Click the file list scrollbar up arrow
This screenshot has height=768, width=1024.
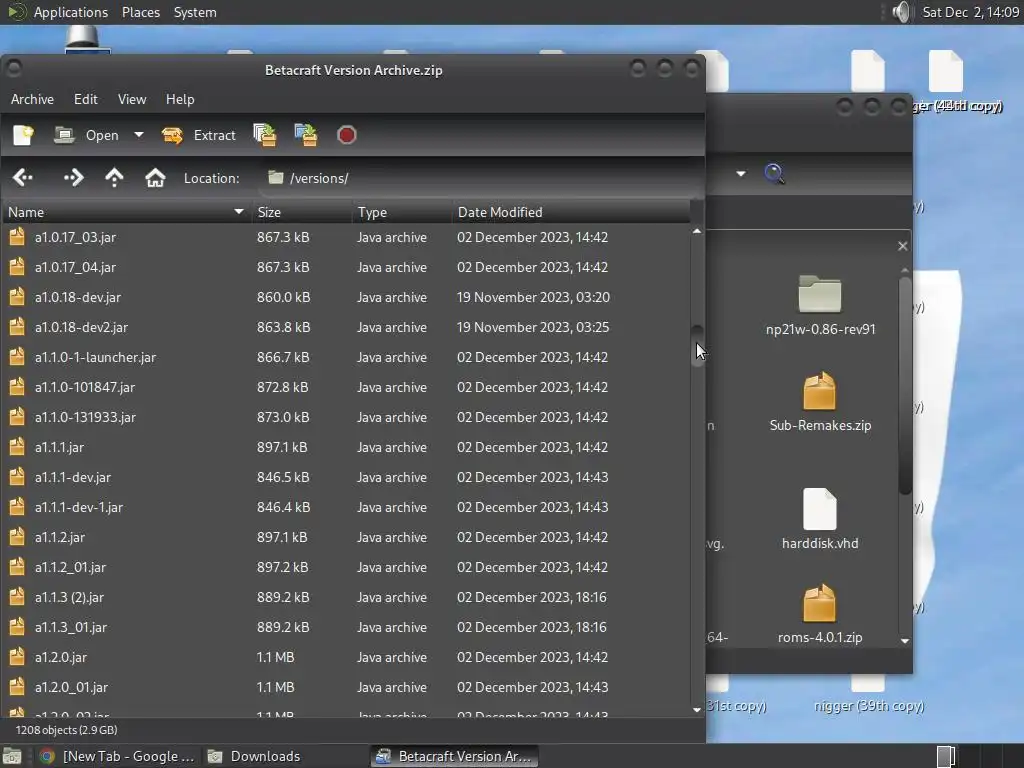697,231
